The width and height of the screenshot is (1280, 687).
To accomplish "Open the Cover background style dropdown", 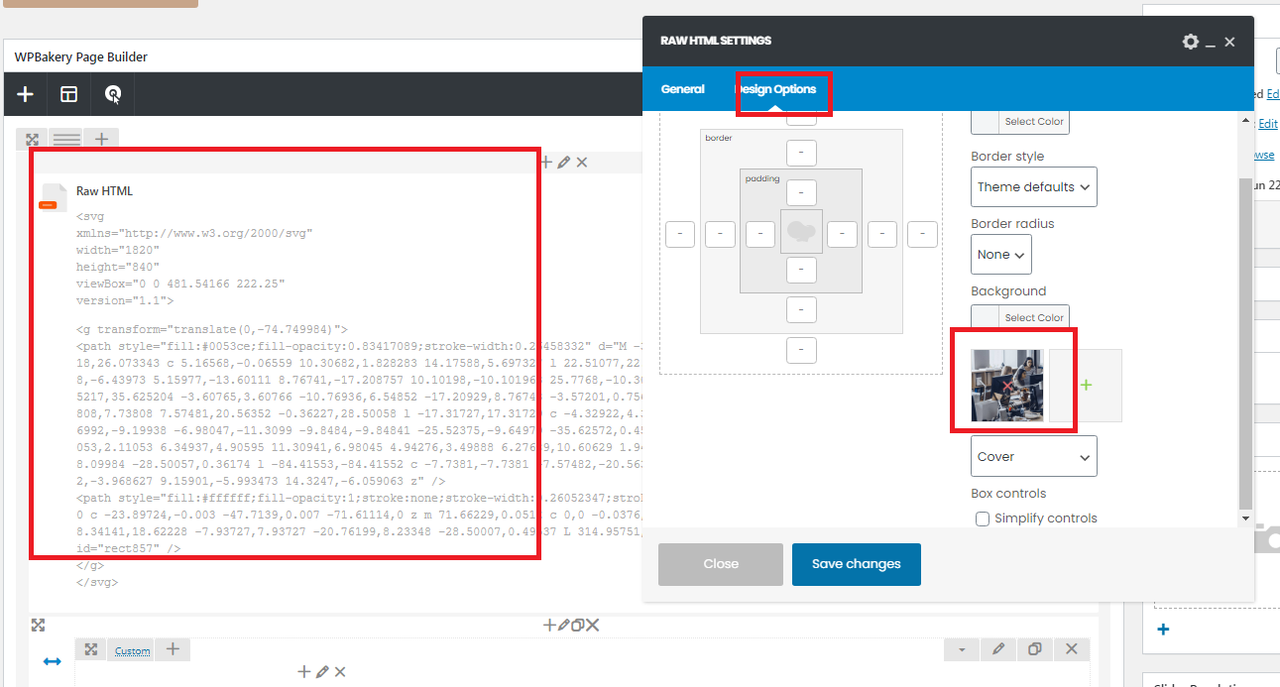I will (1034, 456).
